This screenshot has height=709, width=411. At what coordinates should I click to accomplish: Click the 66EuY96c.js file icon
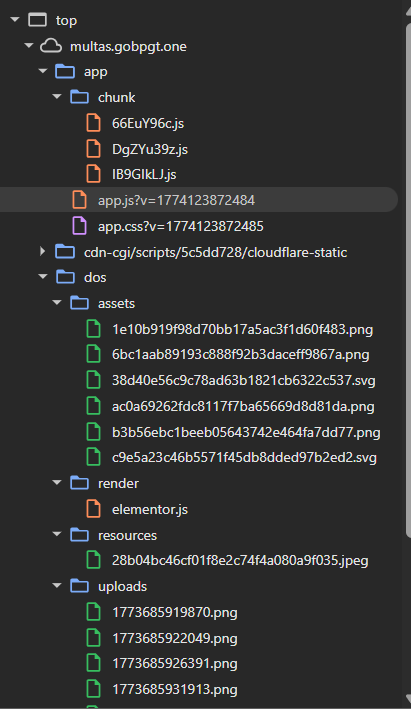coord(94,123)
